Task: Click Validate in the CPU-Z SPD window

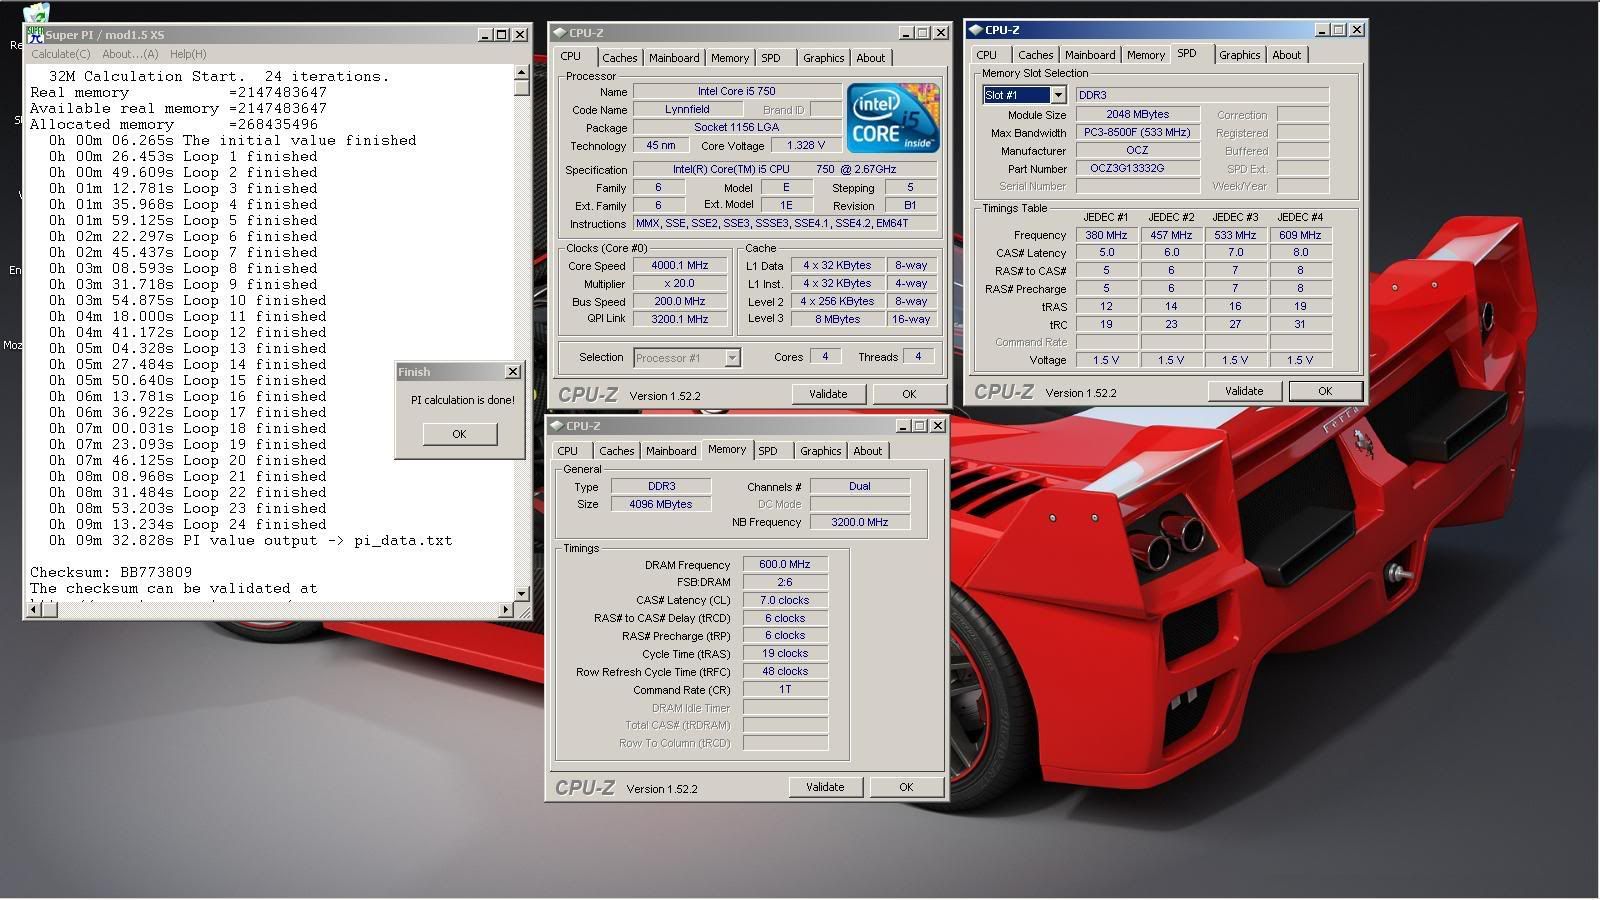Action: (x=1243, y=391)
